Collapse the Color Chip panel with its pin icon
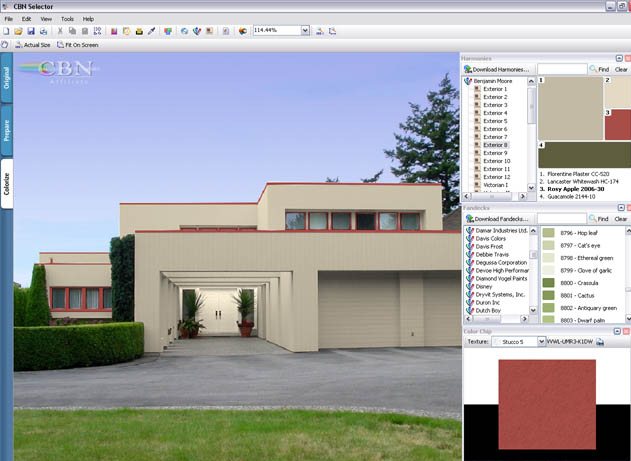This screenshot has width=631, height=461. pyautogui.click(x=618, y=331)
